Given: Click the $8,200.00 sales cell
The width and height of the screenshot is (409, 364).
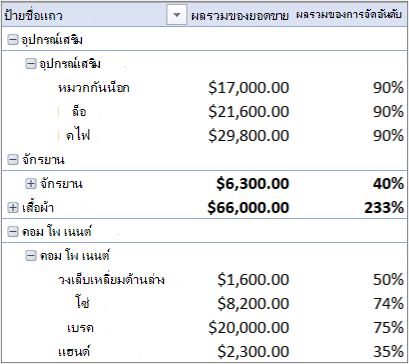Looking at the screenshot, I should pyautogui.click(x=253, y=304).
